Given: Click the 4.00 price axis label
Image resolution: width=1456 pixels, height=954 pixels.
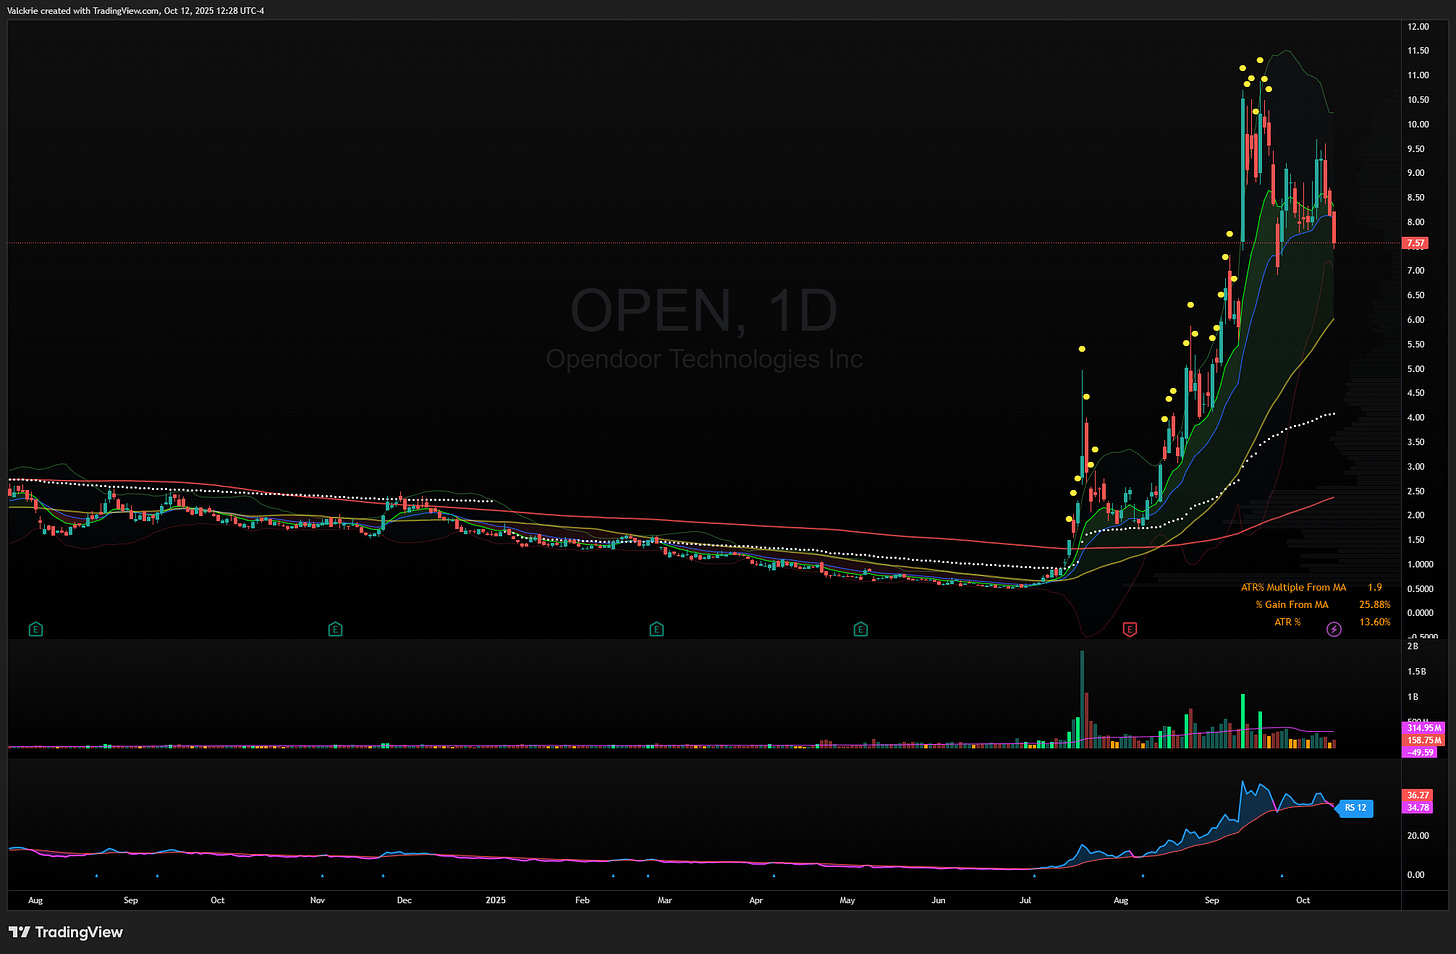Looking at the screenshot, I should click(1416, 418).
